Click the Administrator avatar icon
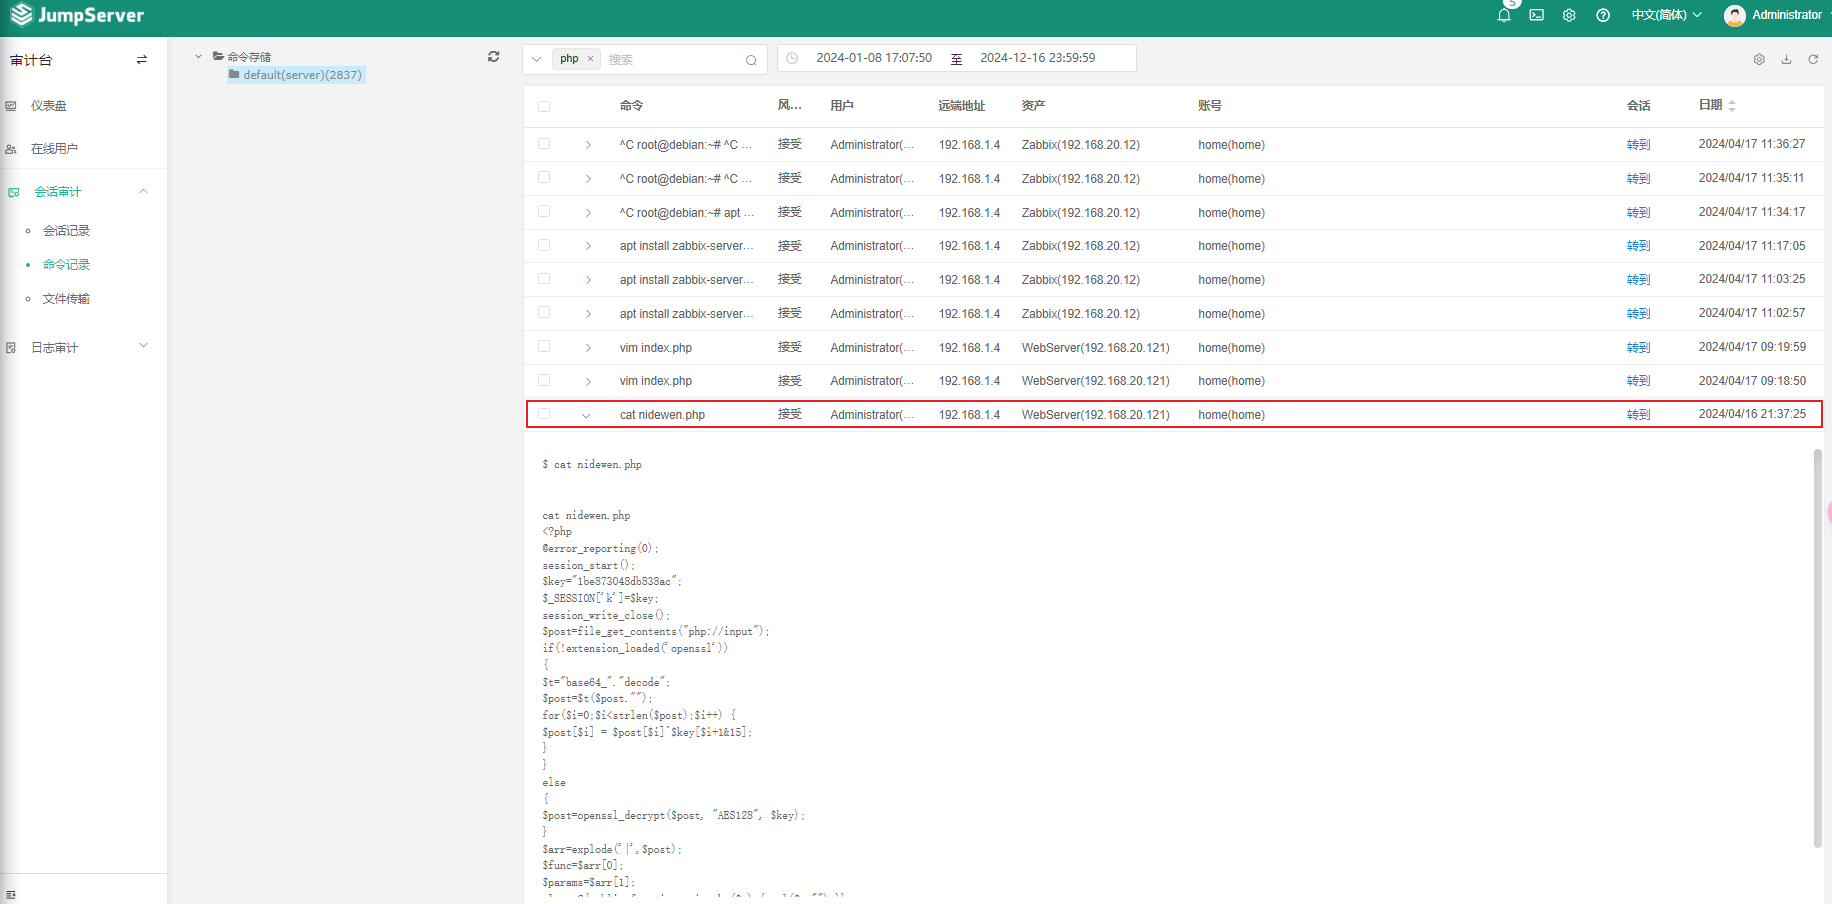Screen dimensions: 1832x904 point(1735,15)
